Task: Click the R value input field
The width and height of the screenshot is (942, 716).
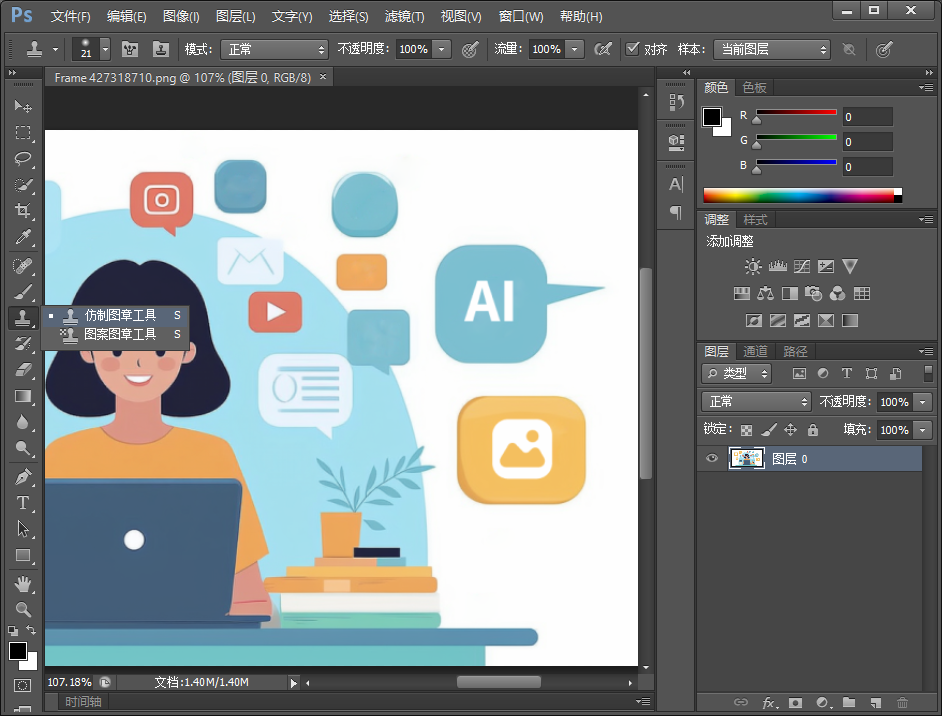Action: click(x=867, y=117)
